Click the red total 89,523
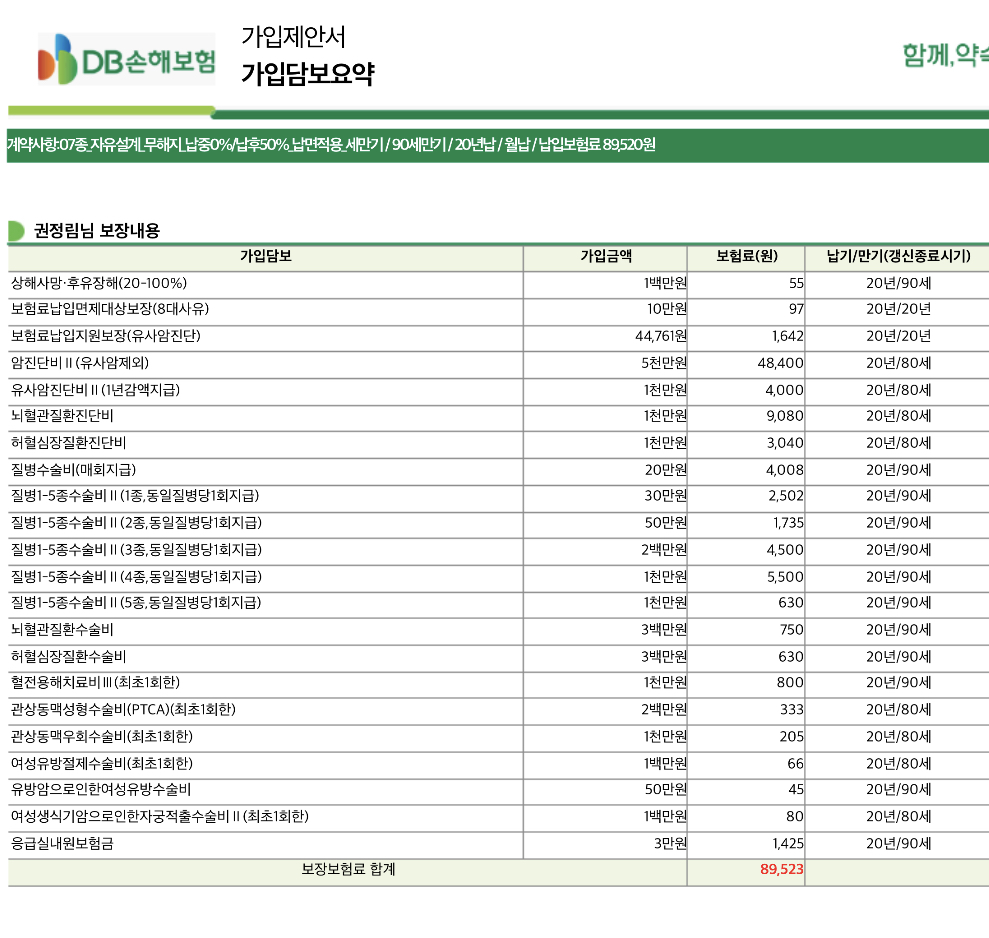989x938 pixels. pyautogui.click(x=781, y=870)
